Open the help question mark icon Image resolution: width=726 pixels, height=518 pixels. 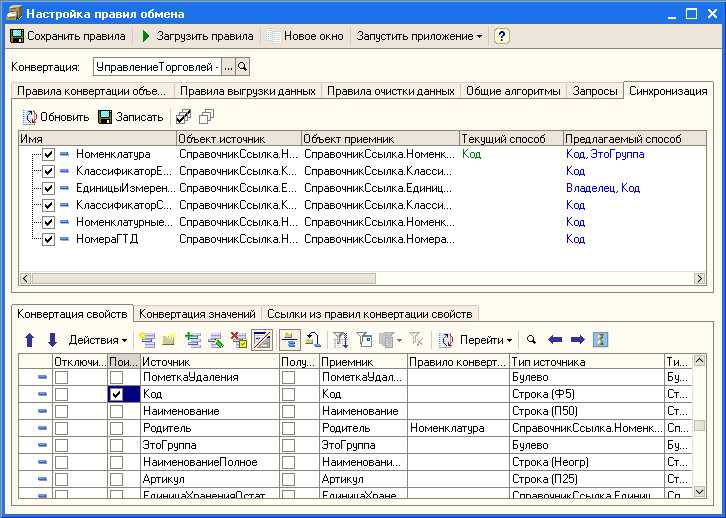tap(501, 36)
